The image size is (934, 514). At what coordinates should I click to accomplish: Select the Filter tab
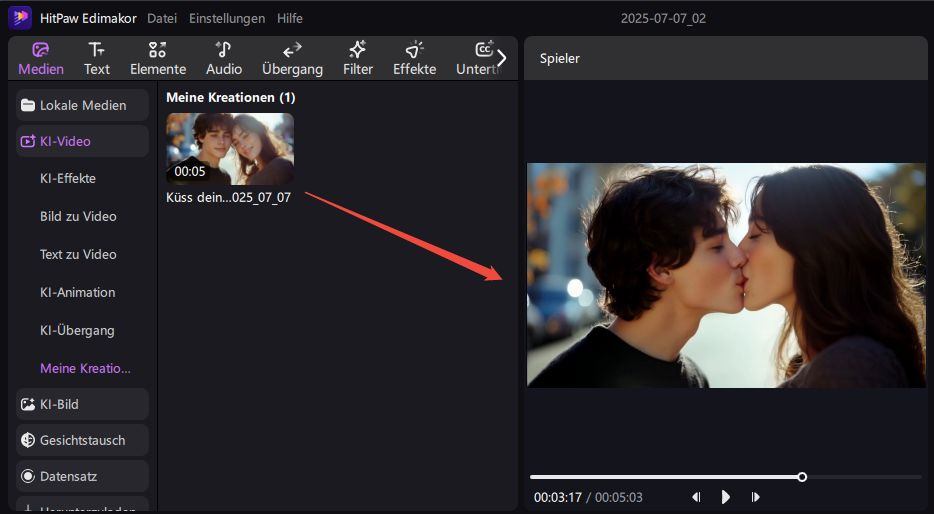click(358, 58)
